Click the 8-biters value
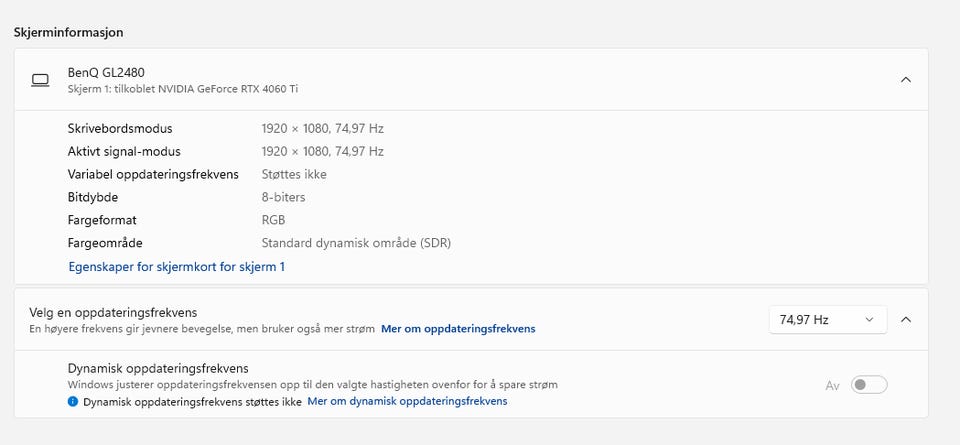This screenshot has width=960, height=445. tap(283, 197)
